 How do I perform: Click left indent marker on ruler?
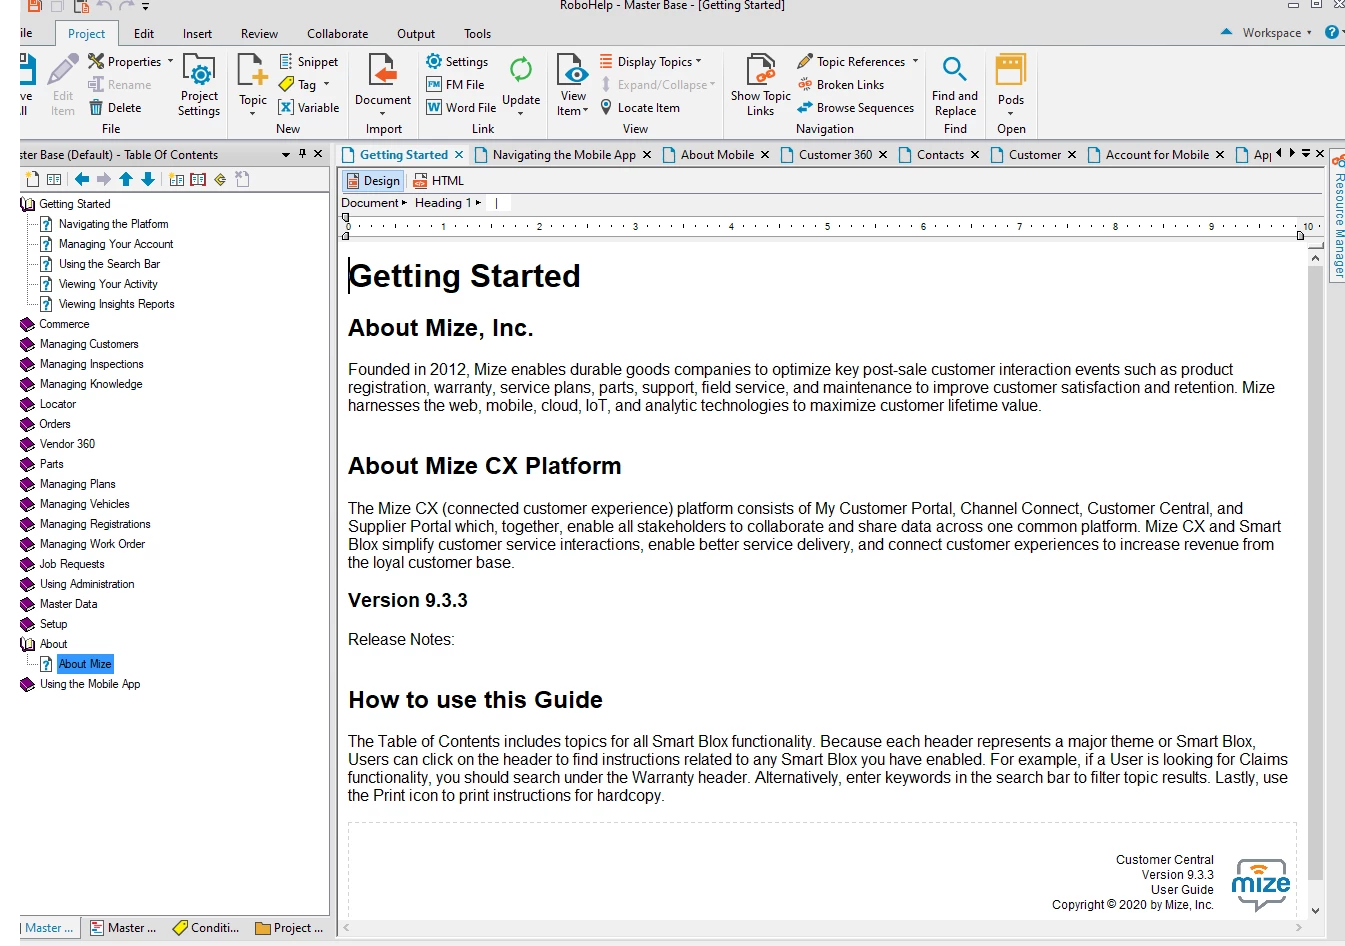point(346,236)
